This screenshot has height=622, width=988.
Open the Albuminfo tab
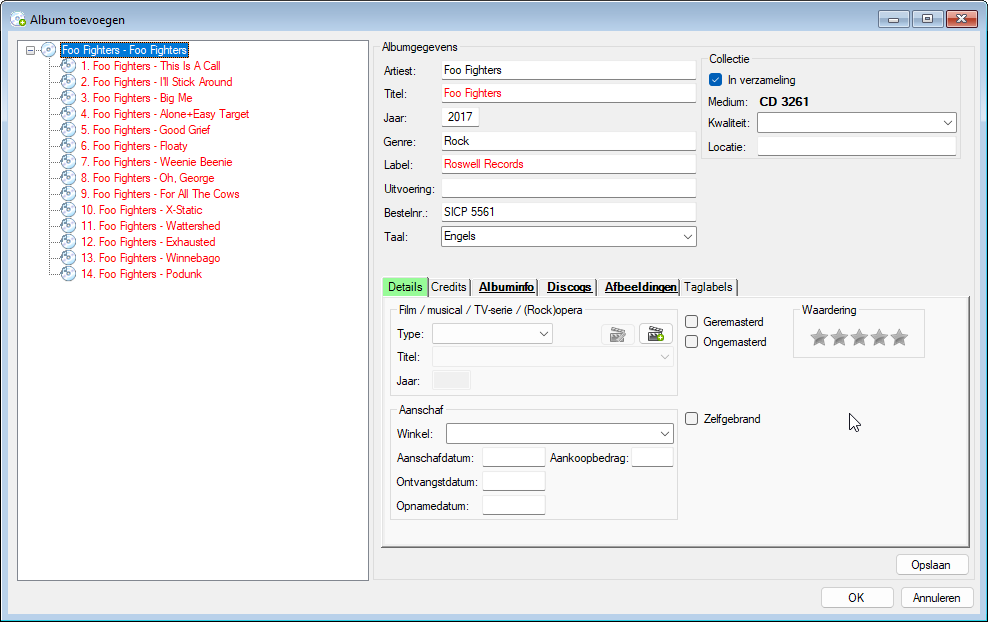coord(507,287)
